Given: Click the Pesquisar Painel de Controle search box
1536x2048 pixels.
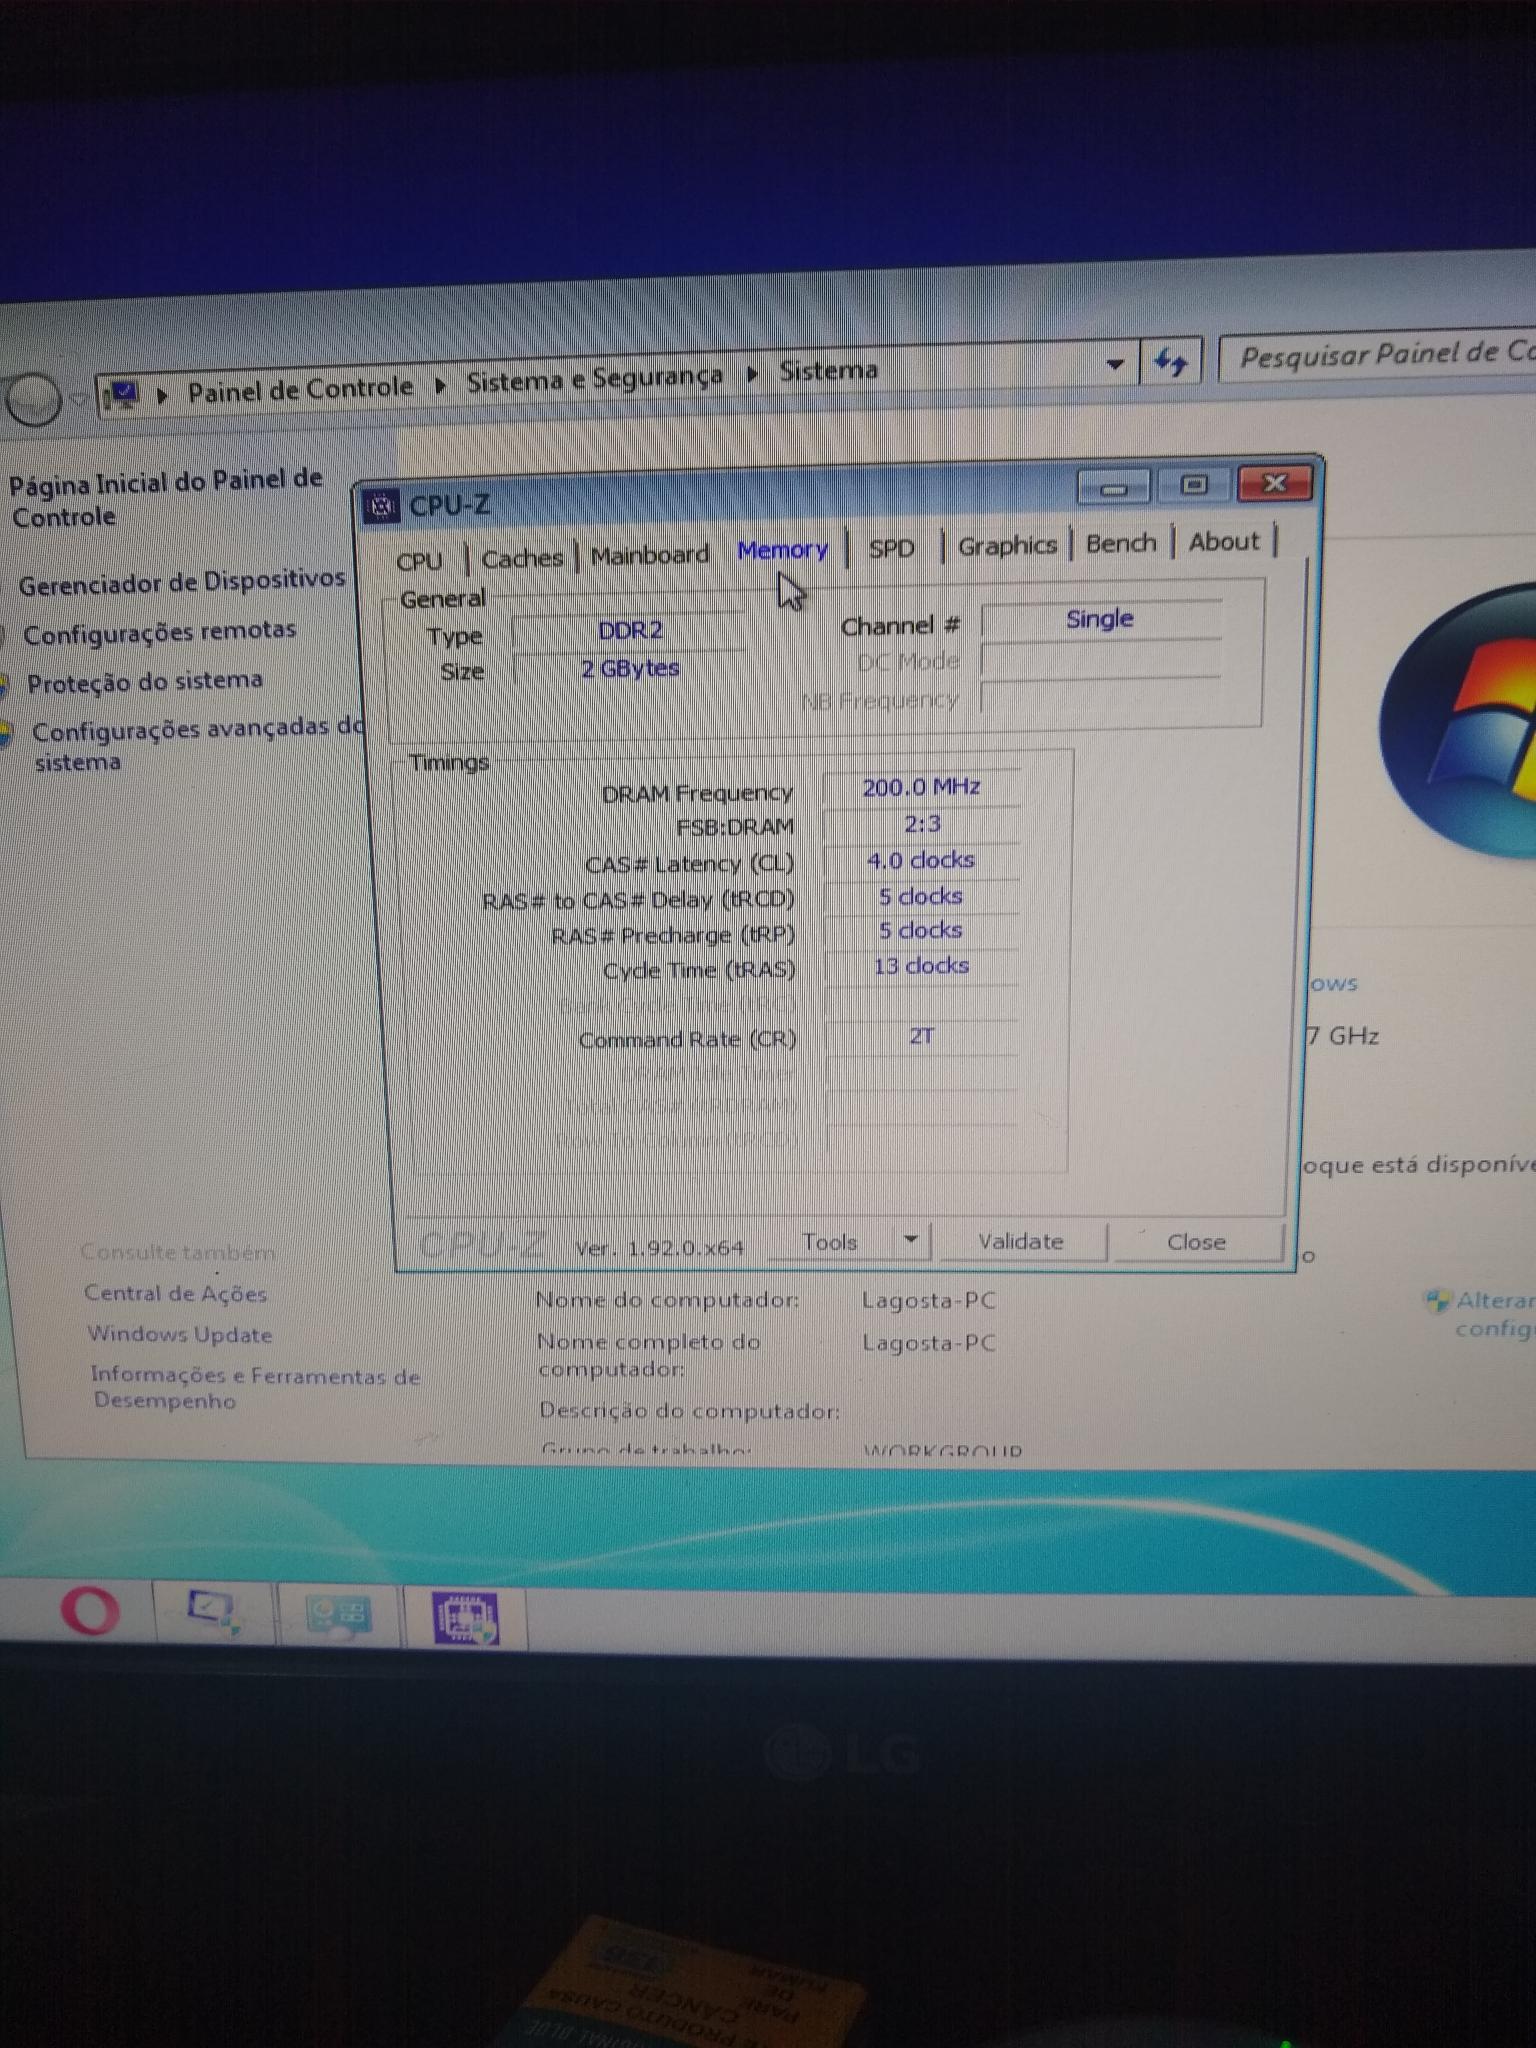Looking at the screenshot, I should [1378, 355].
